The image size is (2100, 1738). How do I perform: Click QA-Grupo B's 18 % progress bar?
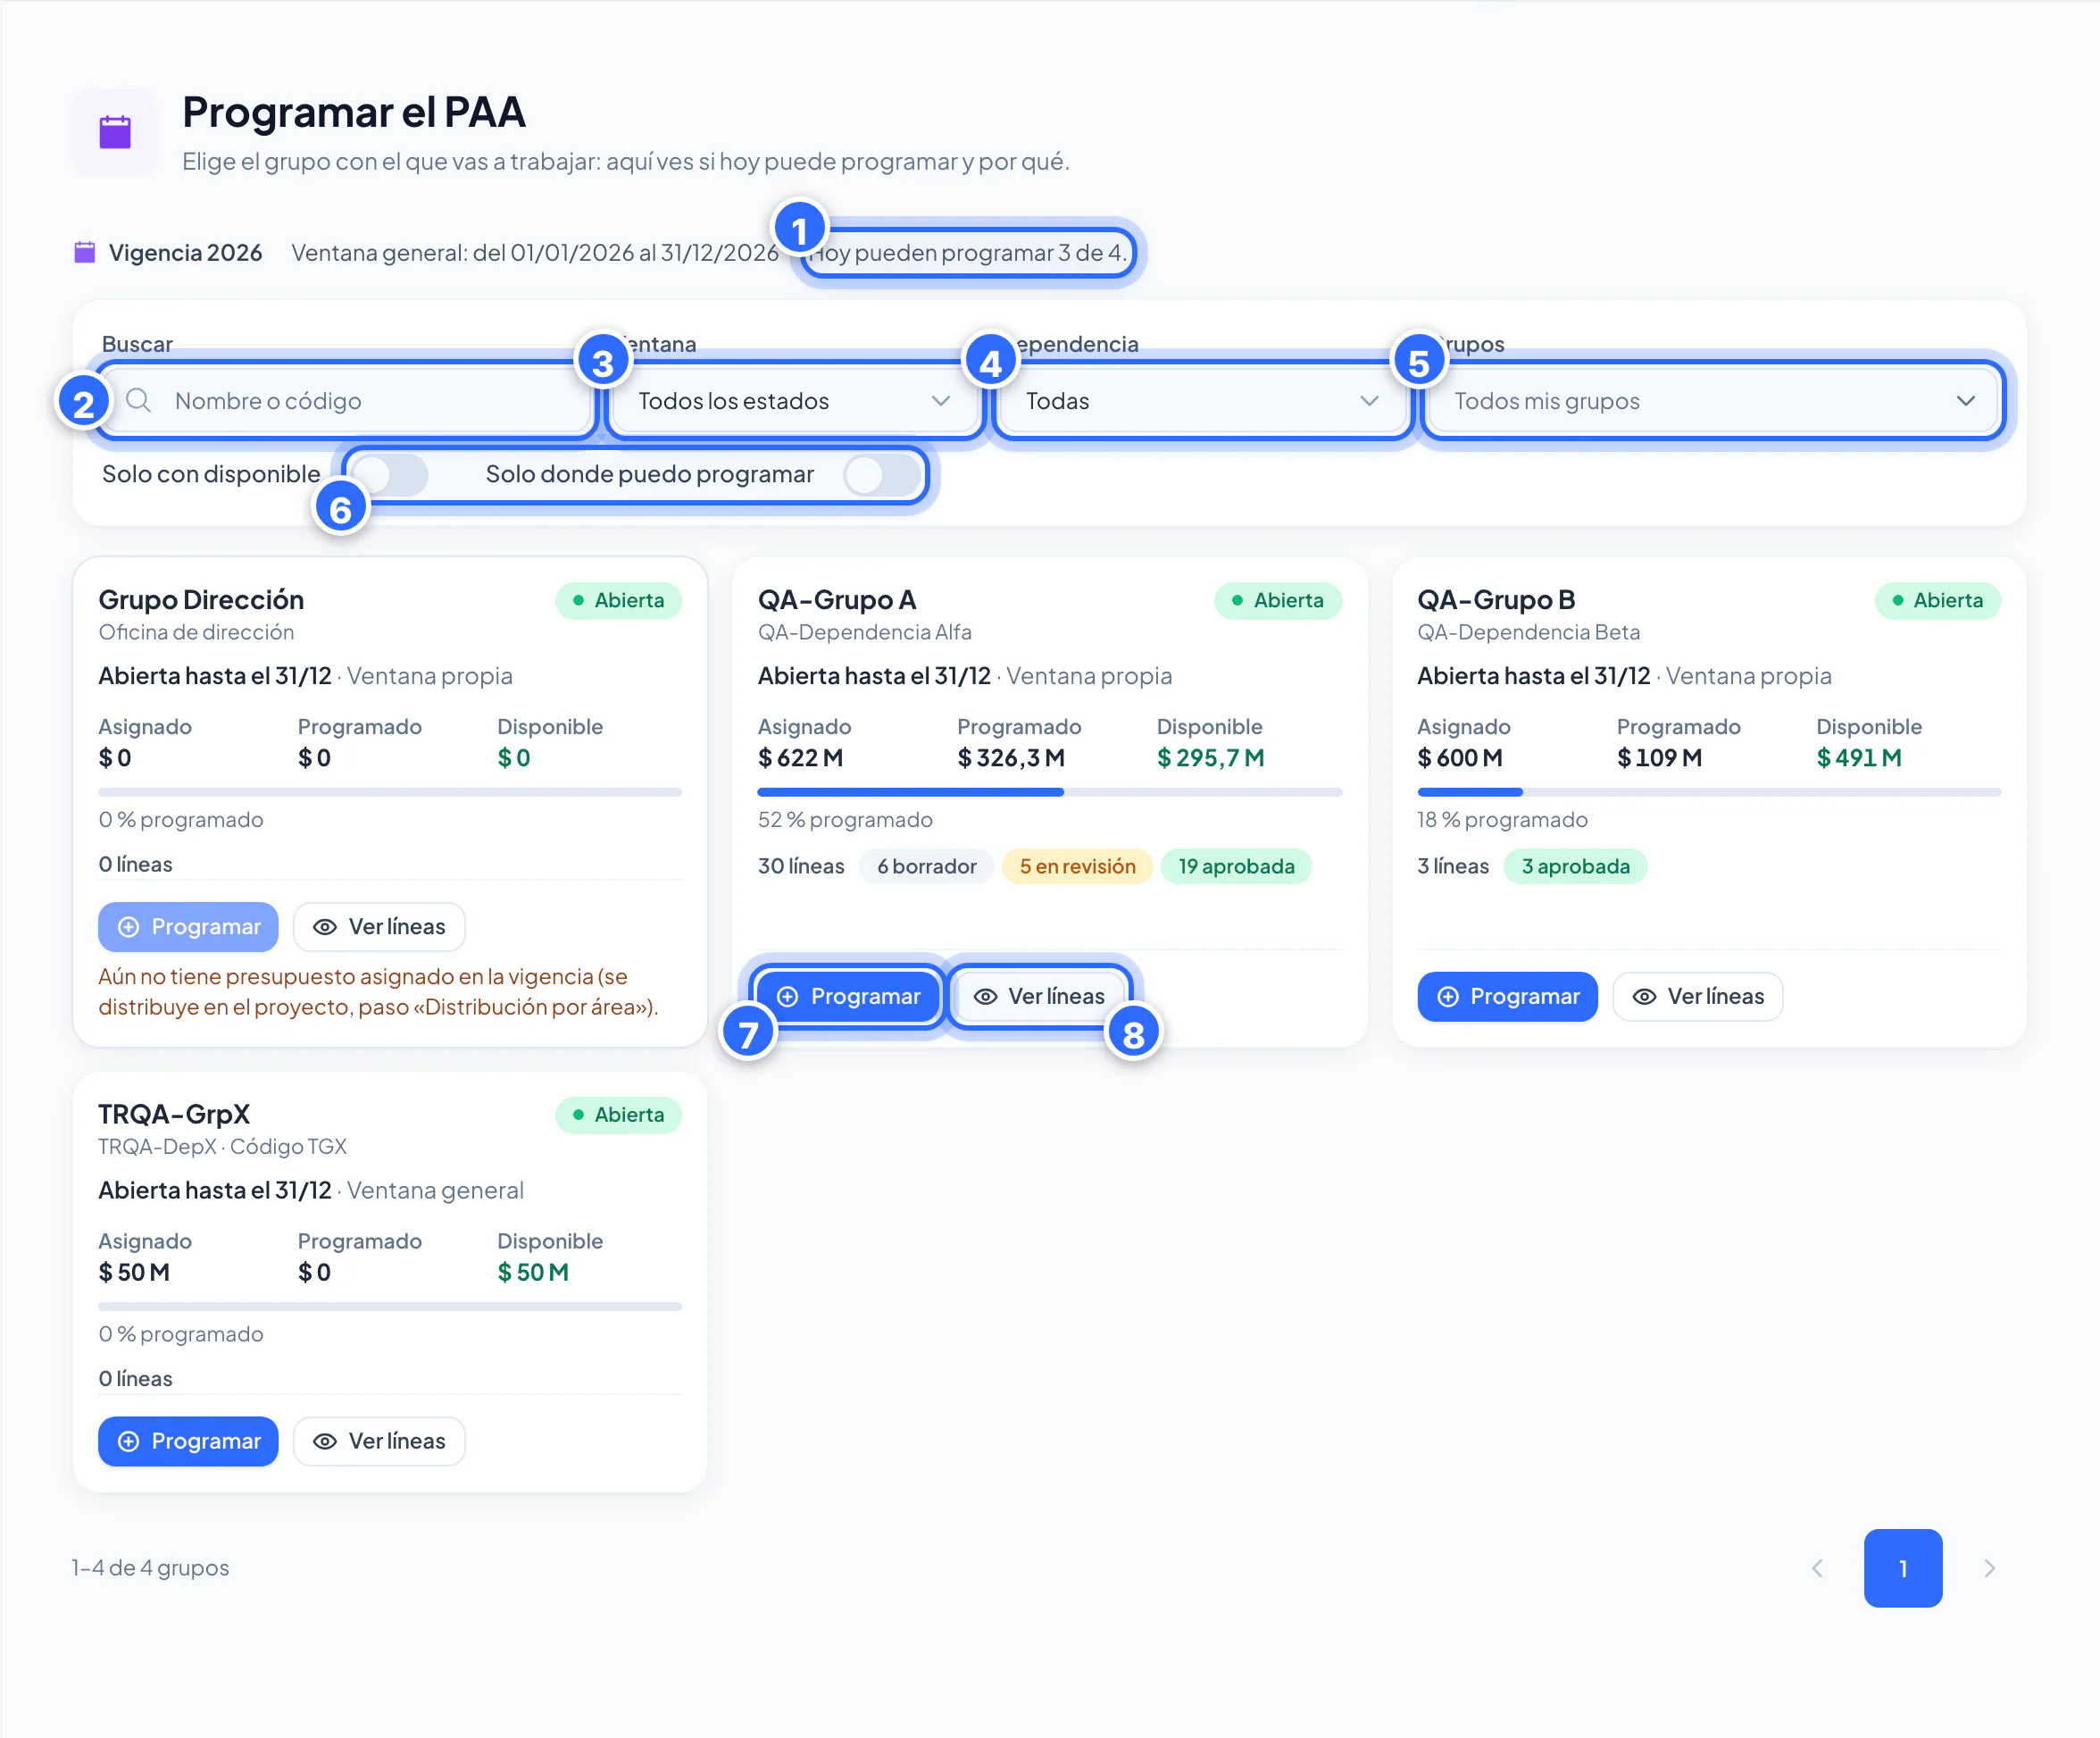(1709, 791)
